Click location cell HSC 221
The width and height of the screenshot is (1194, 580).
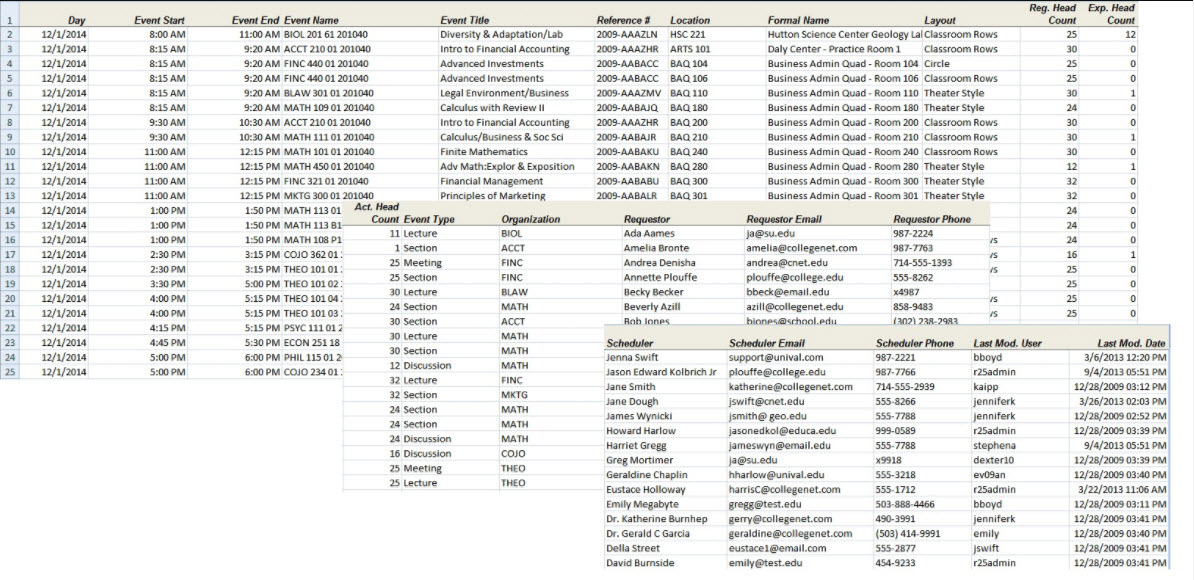coord(688,35)
